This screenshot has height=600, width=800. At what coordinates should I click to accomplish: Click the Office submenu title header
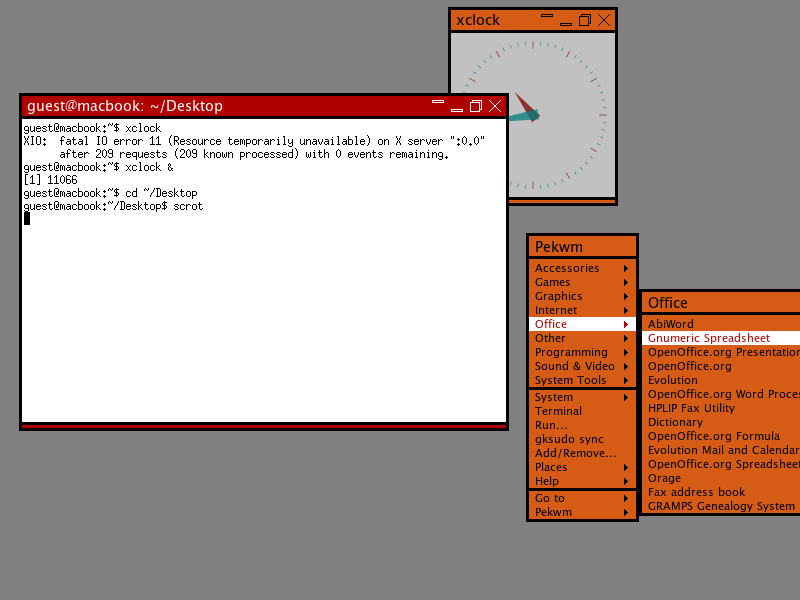(x=721, y=303)
